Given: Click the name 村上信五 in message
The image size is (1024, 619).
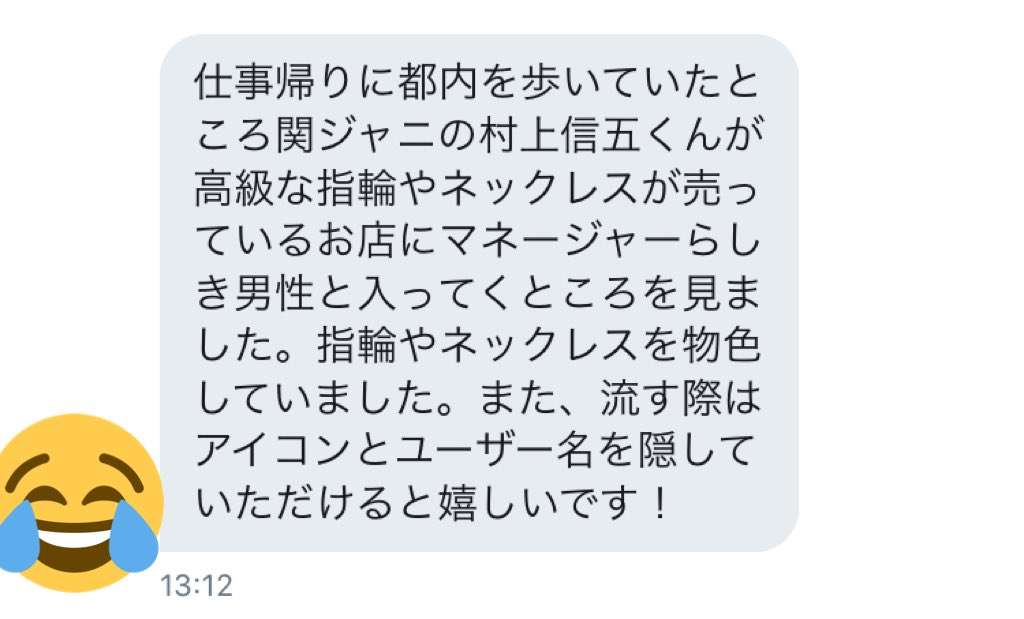Looking at the screenshot, I should pyautogui.click(x=560, y=136).
